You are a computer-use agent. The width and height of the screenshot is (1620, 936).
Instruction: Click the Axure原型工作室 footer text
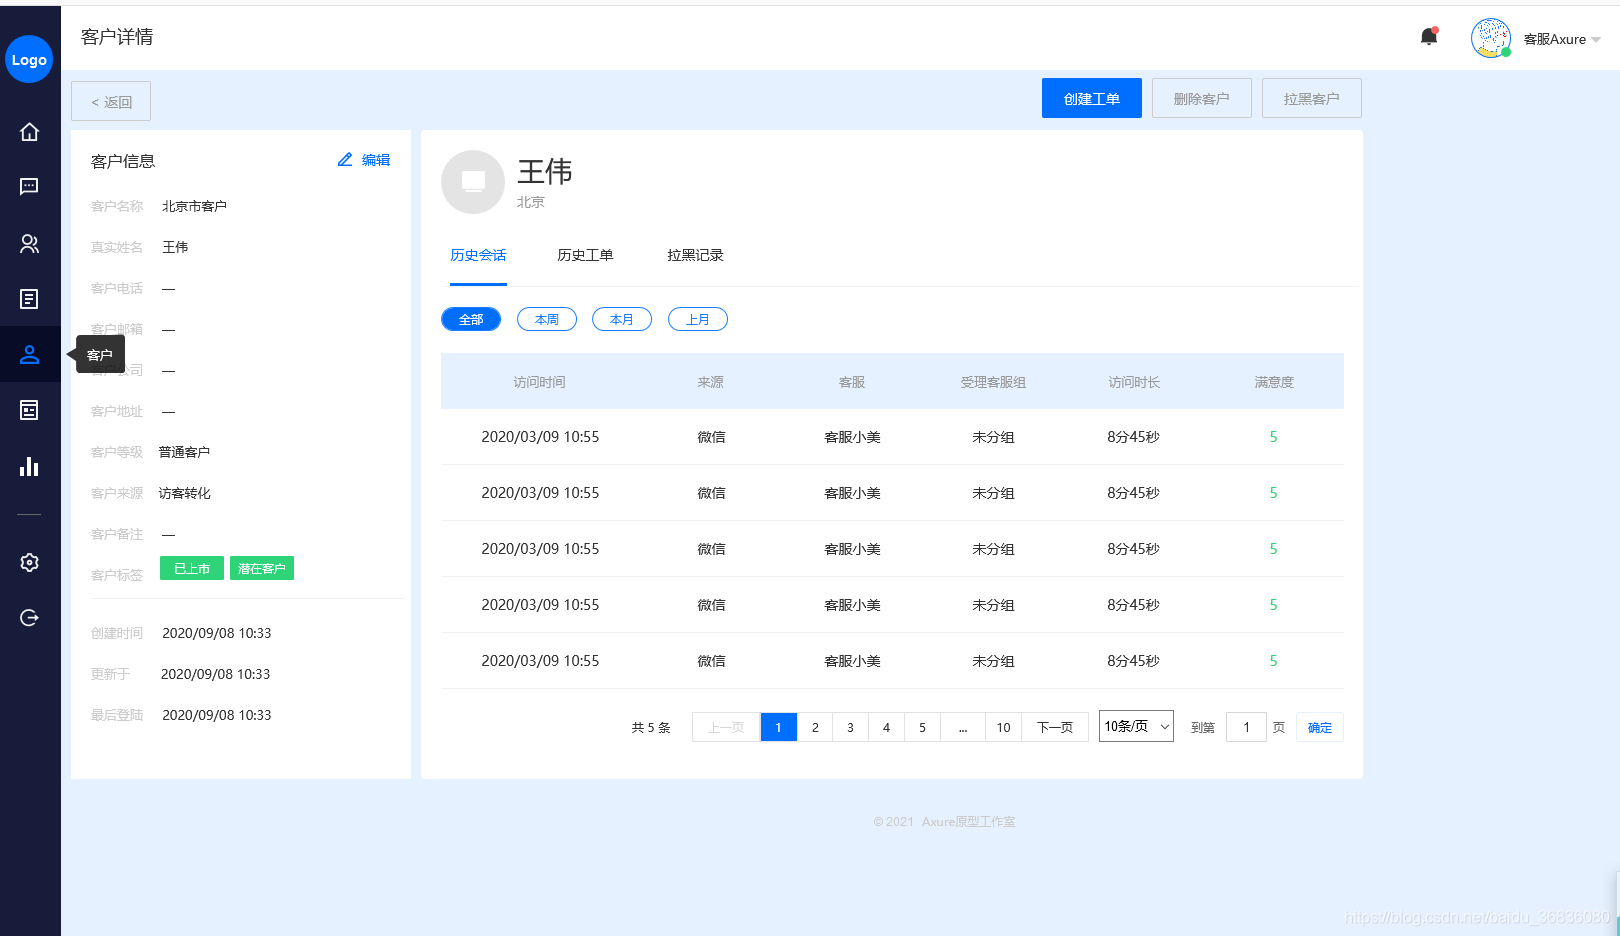click(968, 822)
